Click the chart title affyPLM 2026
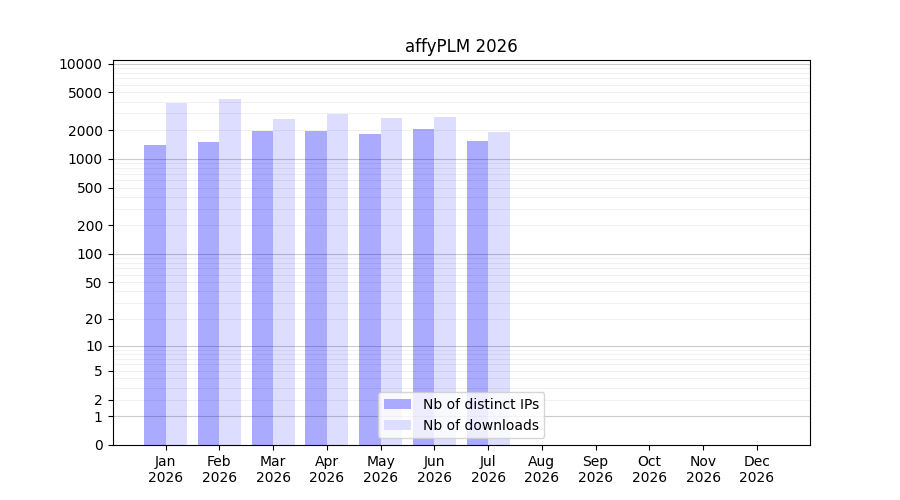Viewport: 900px width, 500px height. (461, 46)
